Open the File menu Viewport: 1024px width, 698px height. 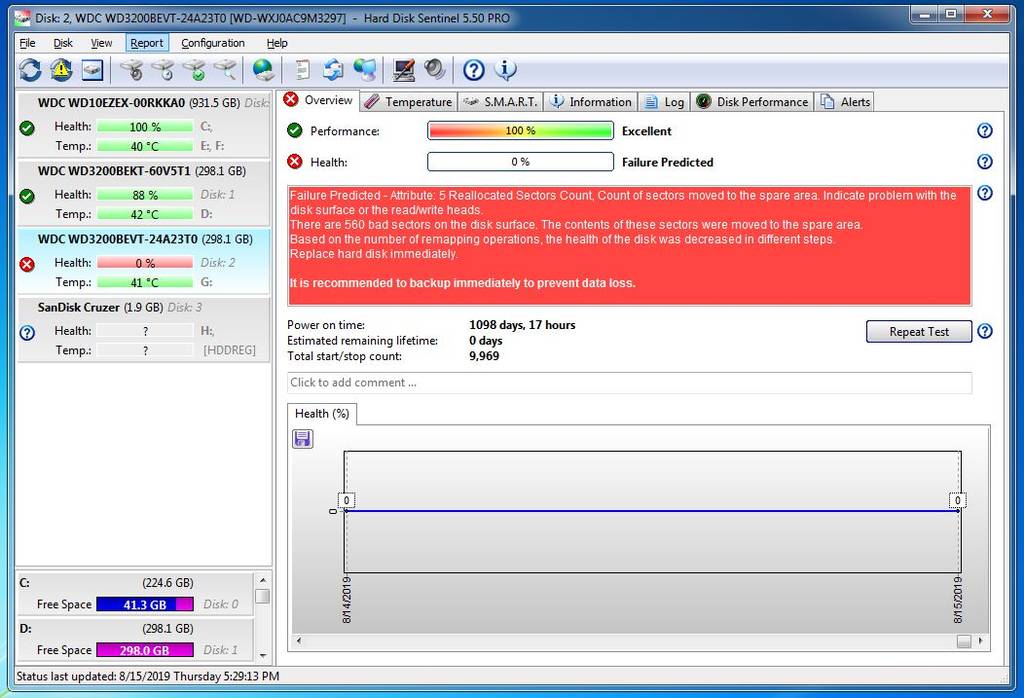tap(27, 43)
